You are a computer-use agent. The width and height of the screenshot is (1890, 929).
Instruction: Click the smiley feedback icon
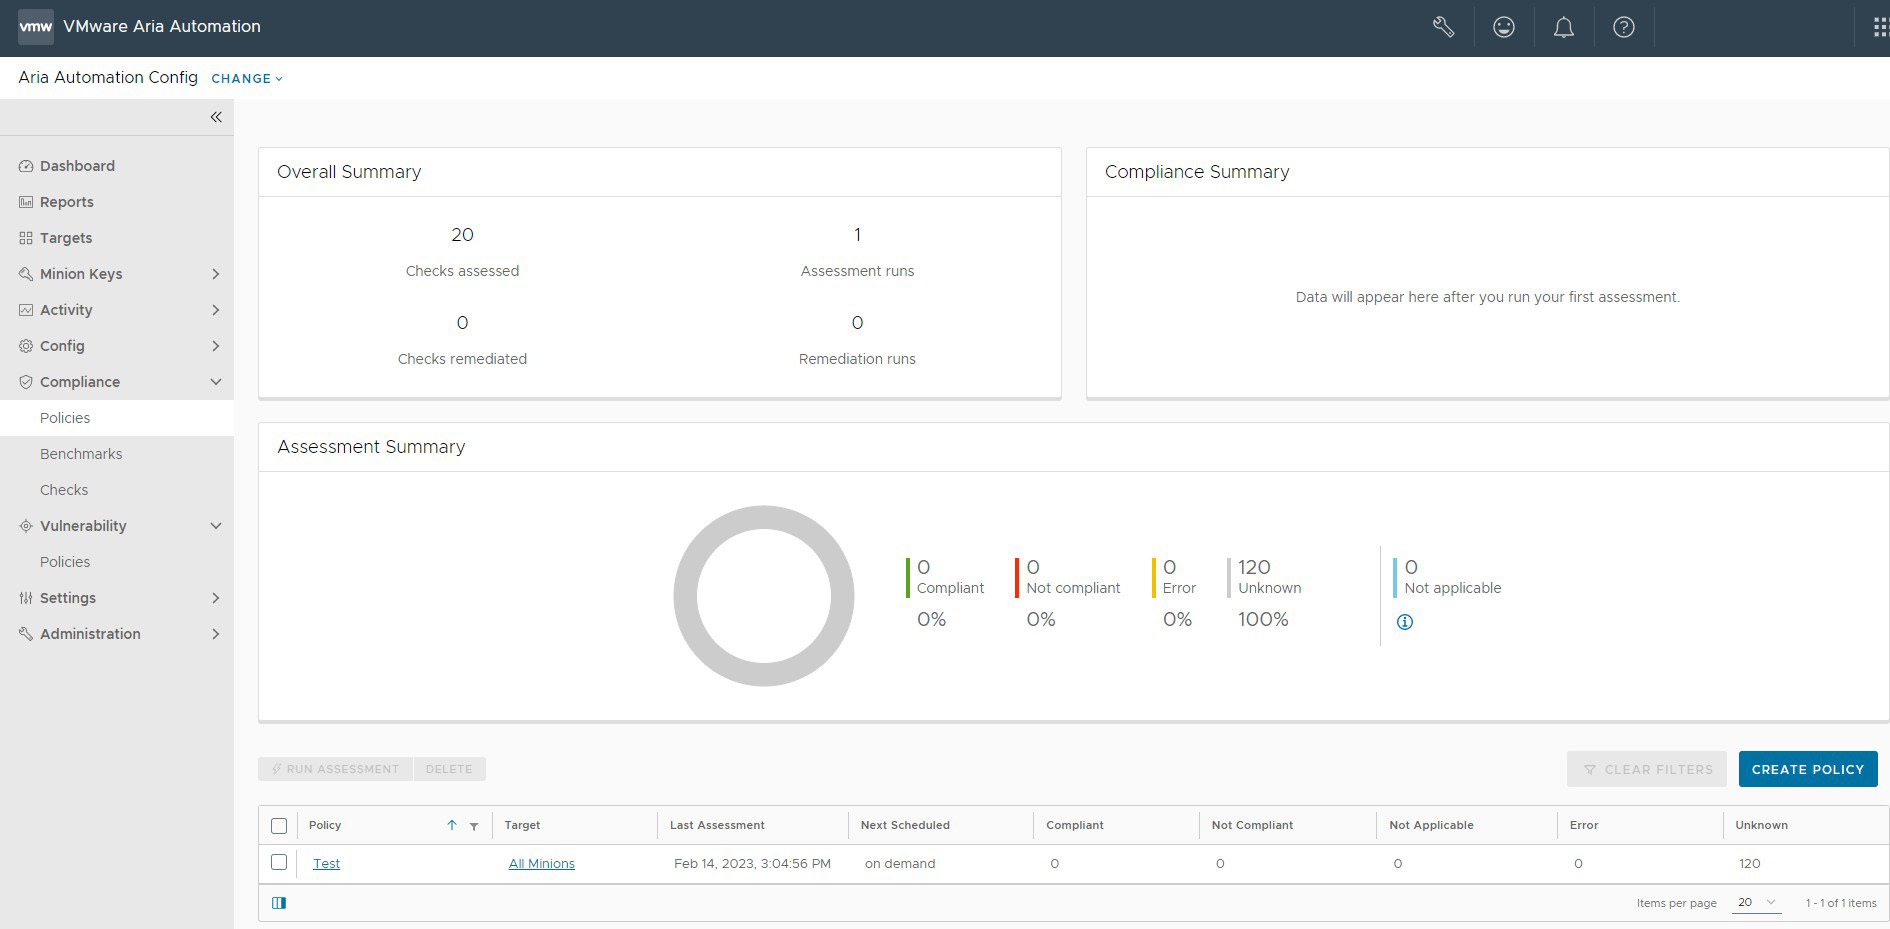tap(1504, 27)
